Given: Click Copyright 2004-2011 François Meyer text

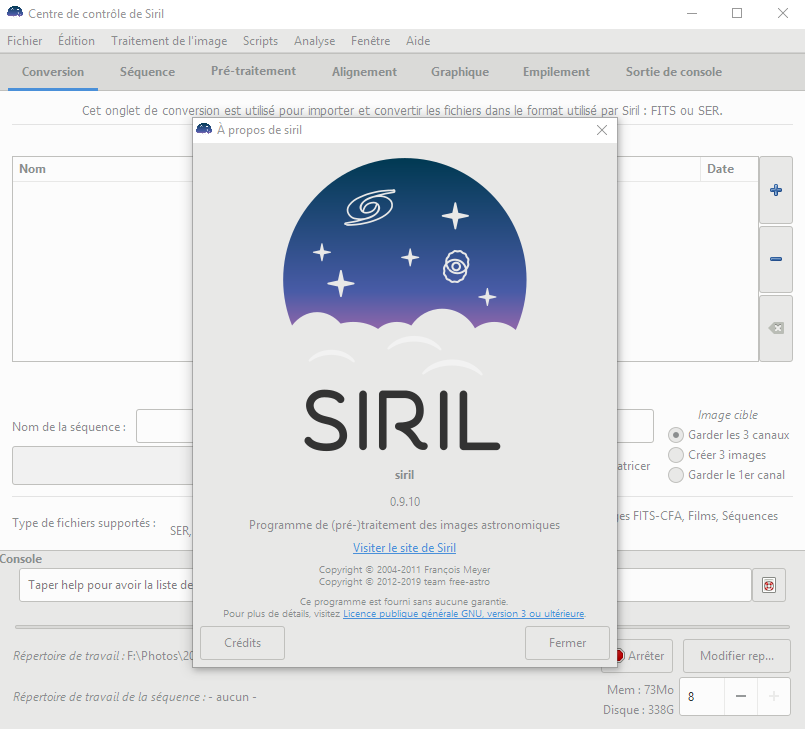Looking at the screenshot, I should click(x=404, y=569).
